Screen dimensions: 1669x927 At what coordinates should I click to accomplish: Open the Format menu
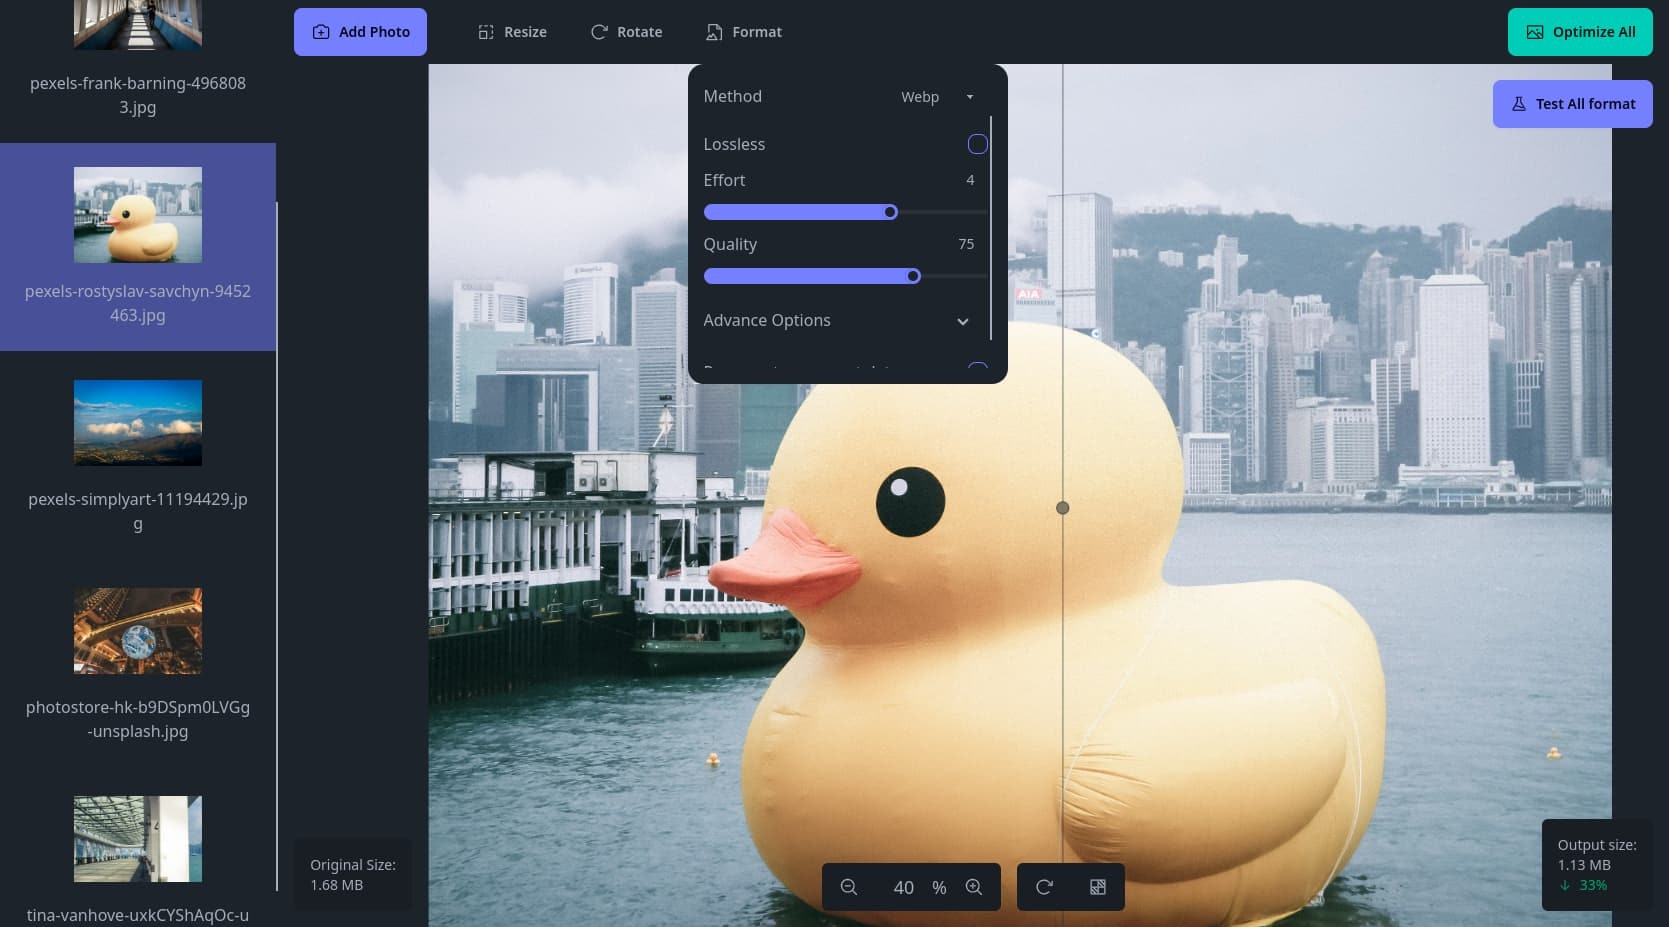pyautogui.click(x=744, y=32)
